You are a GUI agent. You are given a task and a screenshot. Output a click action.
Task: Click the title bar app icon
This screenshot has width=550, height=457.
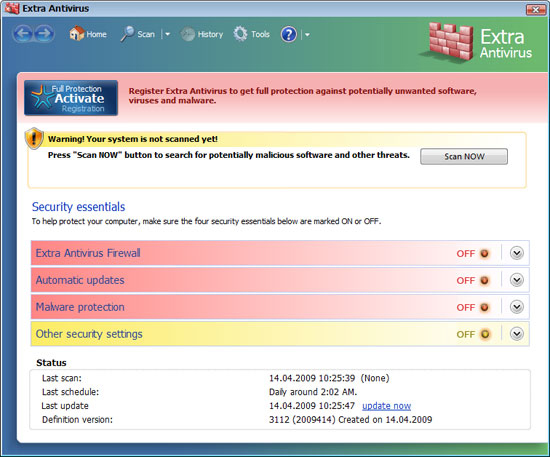(x=12, y=8)
